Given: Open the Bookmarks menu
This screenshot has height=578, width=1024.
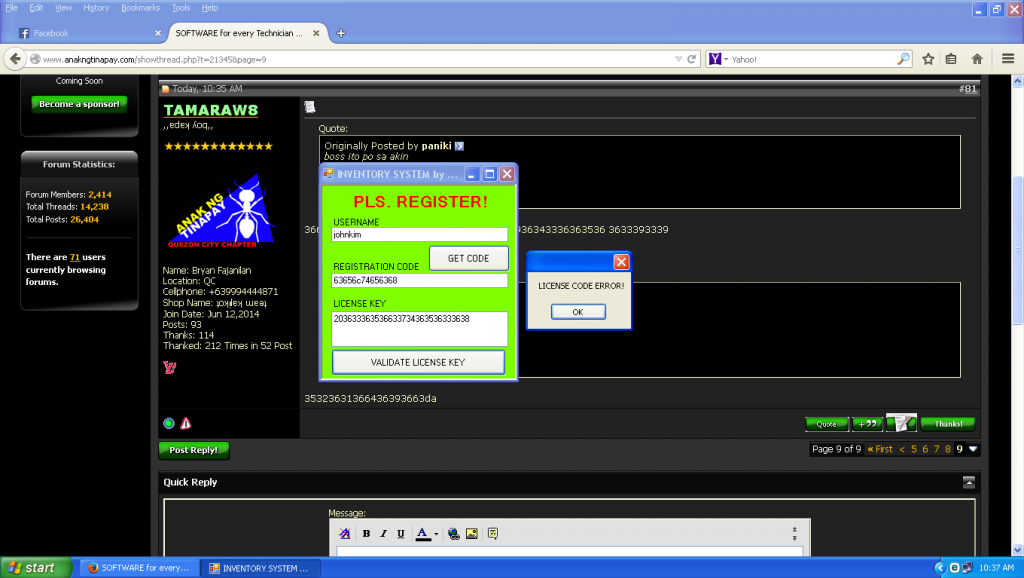Looking at the screenshot, I should (140, 8).
